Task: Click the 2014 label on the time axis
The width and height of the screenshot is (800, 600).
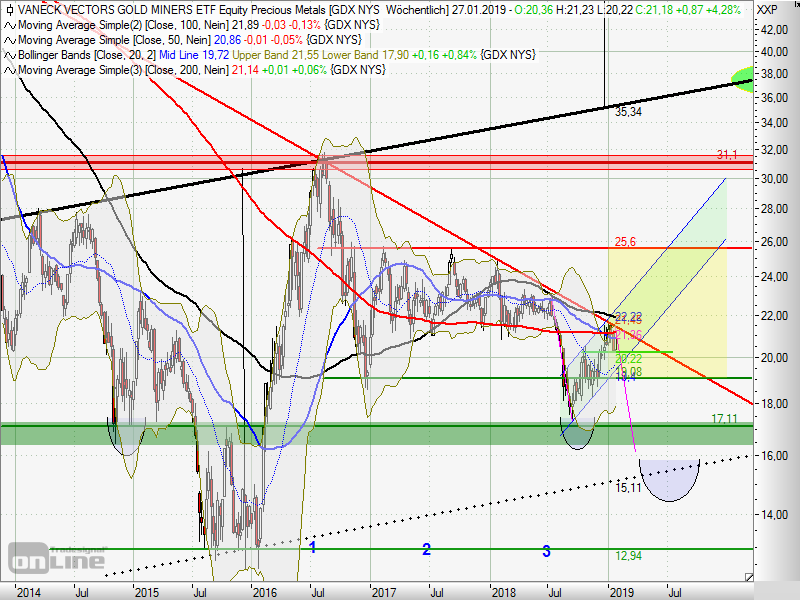Action: [29, 592]
